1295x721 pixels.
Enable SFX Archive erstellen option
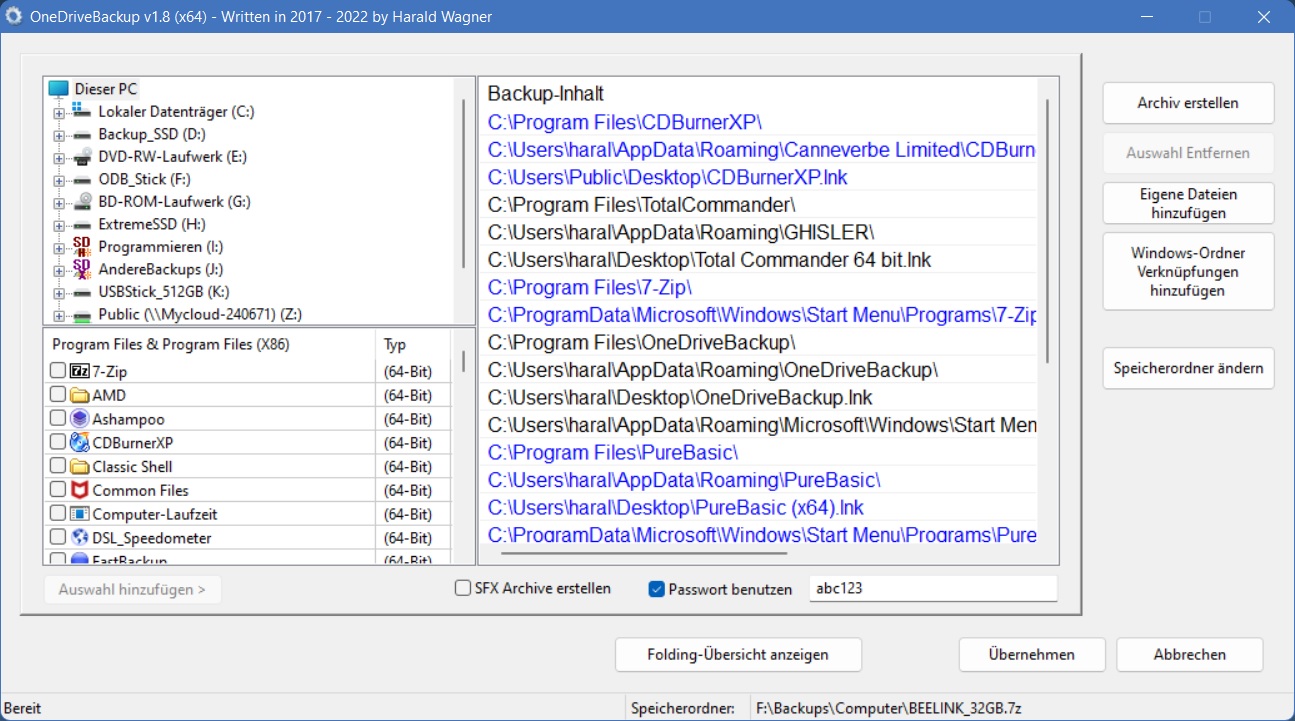[x=463, y=588]
